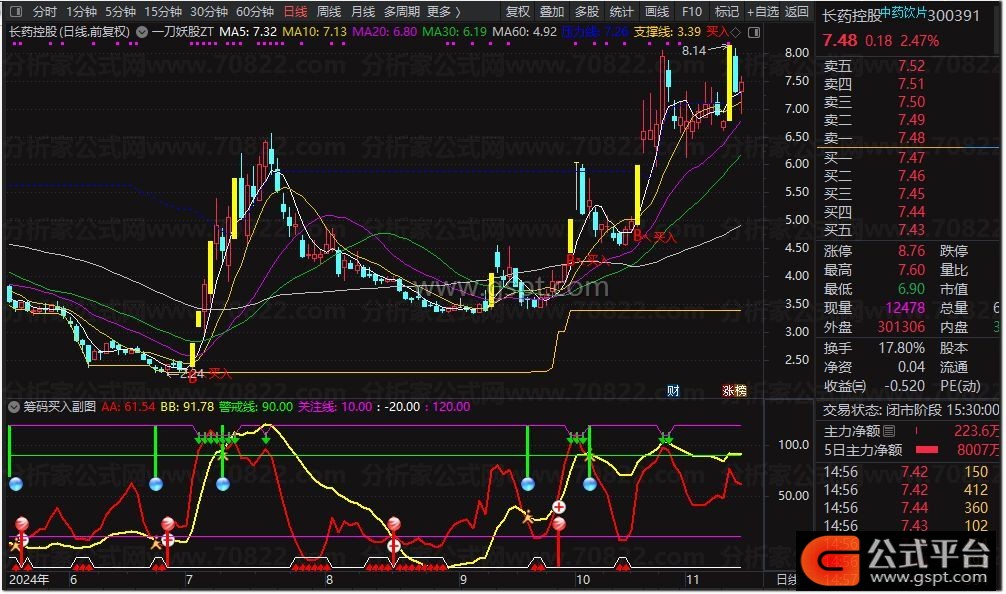Select the 30分钟 period tab
This screenshot has height=594, width=1006.
(209, 12)
